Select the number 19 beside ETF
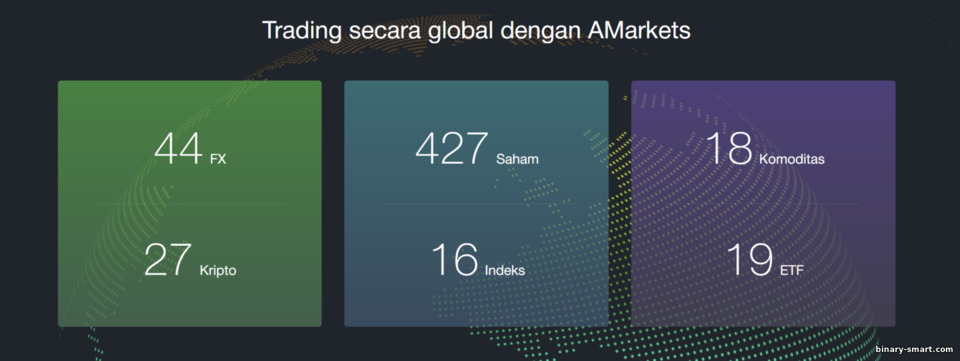 (749, 260)
